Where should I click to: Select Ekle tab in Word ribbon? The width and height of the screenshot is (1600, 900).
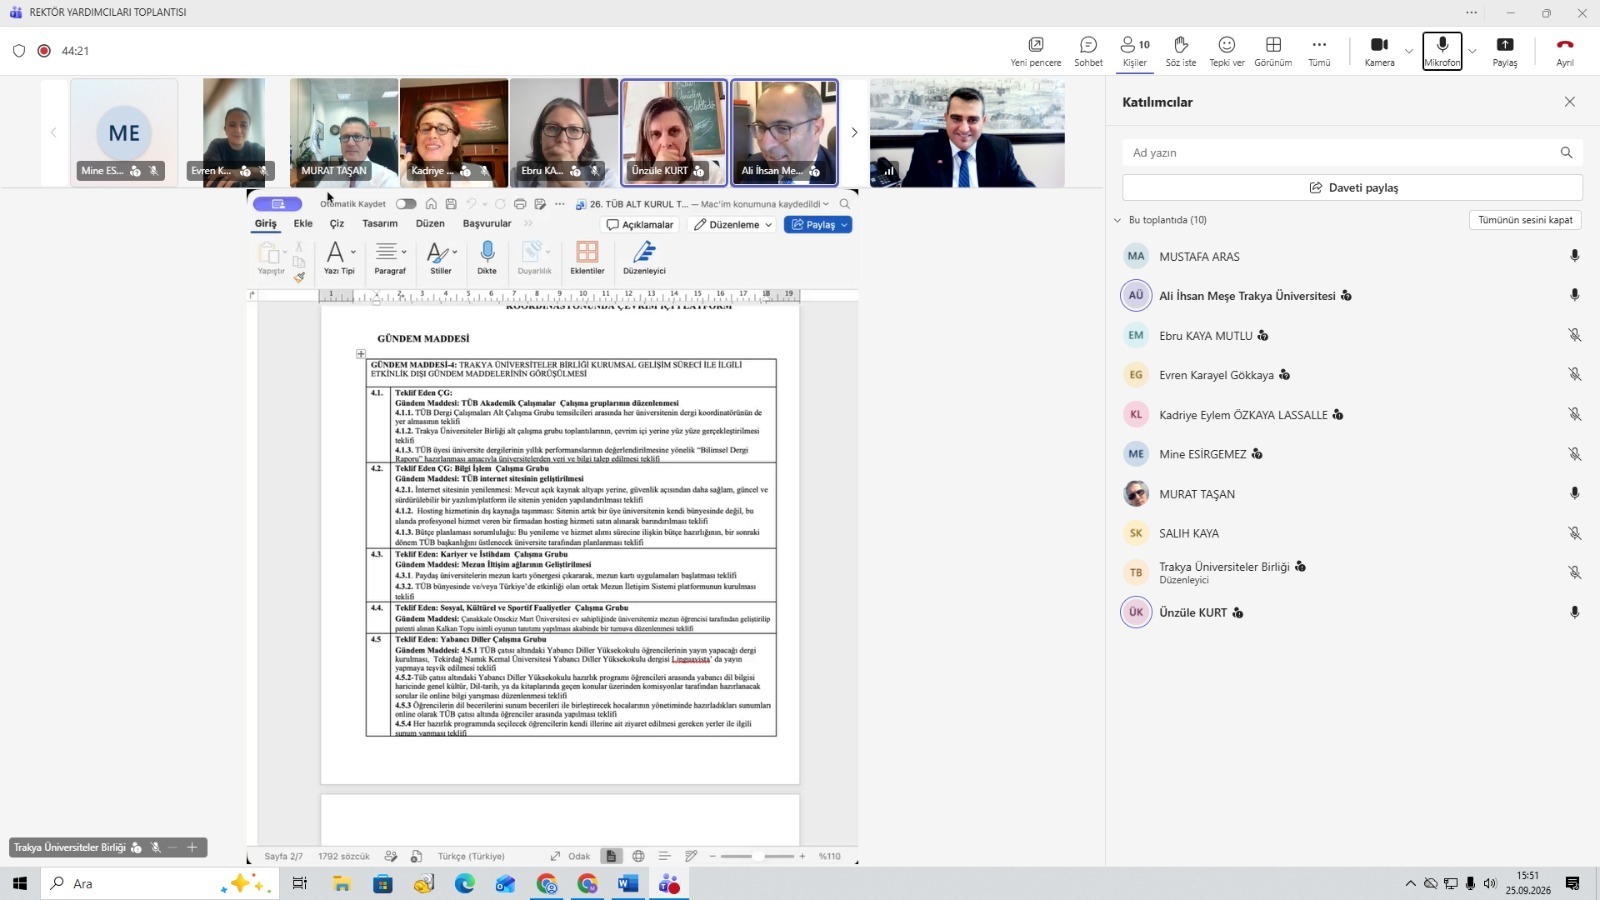click(303, 224)
